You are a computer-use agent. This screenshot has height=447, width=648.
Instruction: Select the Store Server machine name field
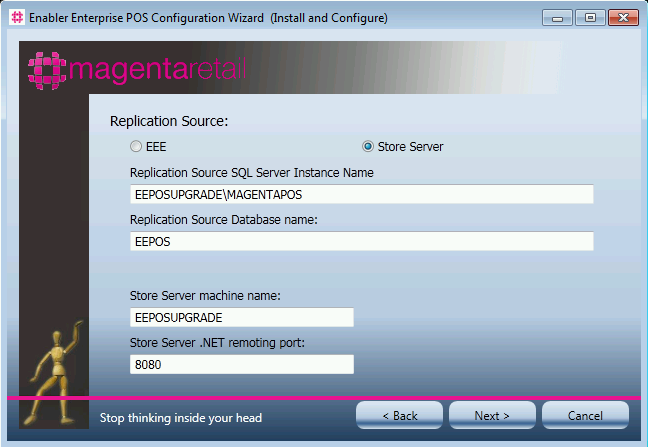[242, 317]
